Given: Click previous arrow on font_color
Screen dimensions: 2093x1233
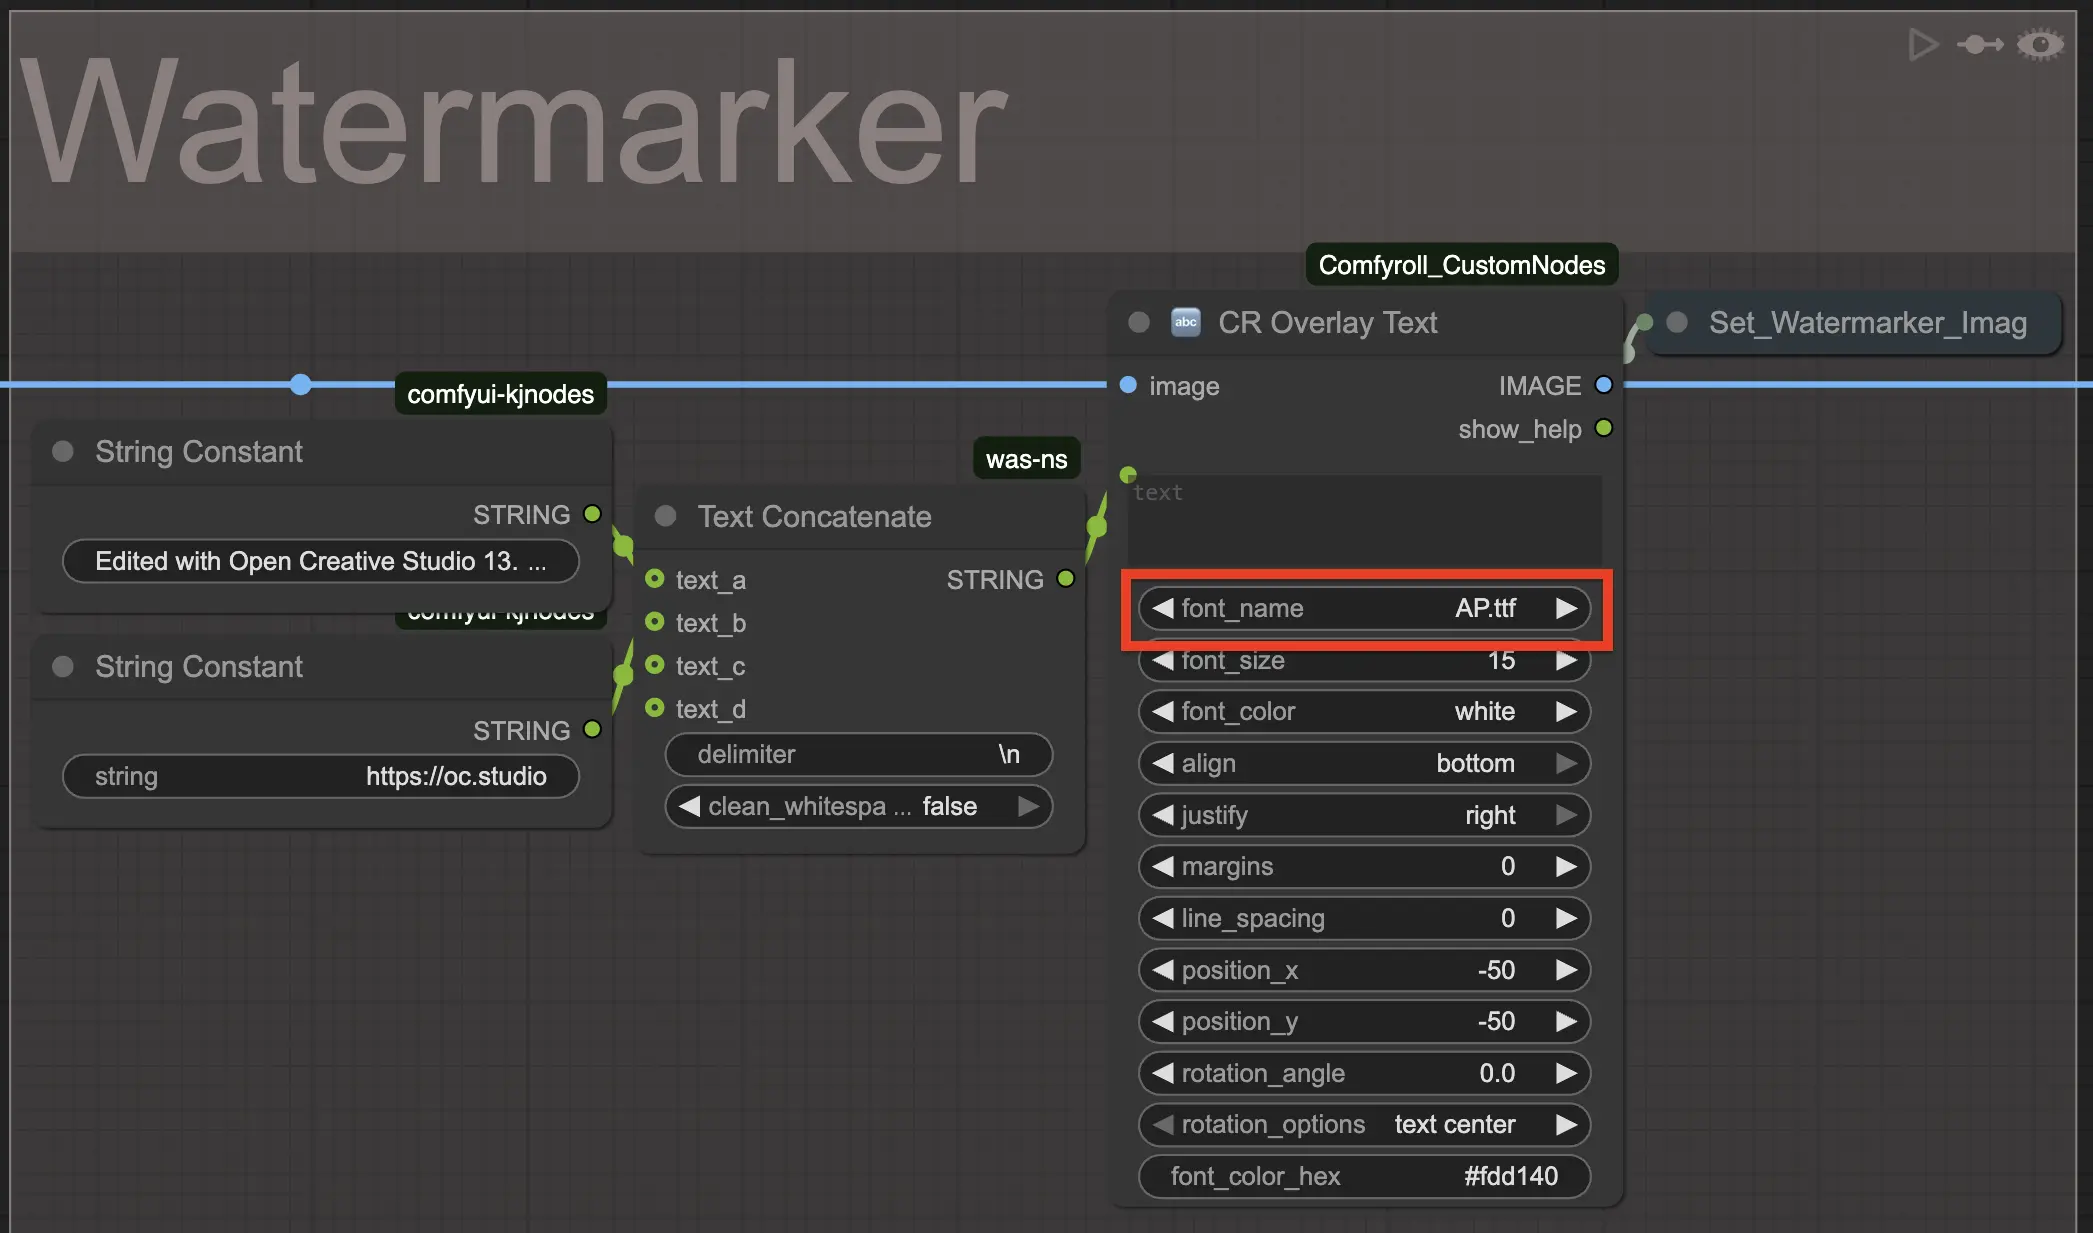Looking at the screenshot, I should pyautogui.click(x=1162, y=711).
